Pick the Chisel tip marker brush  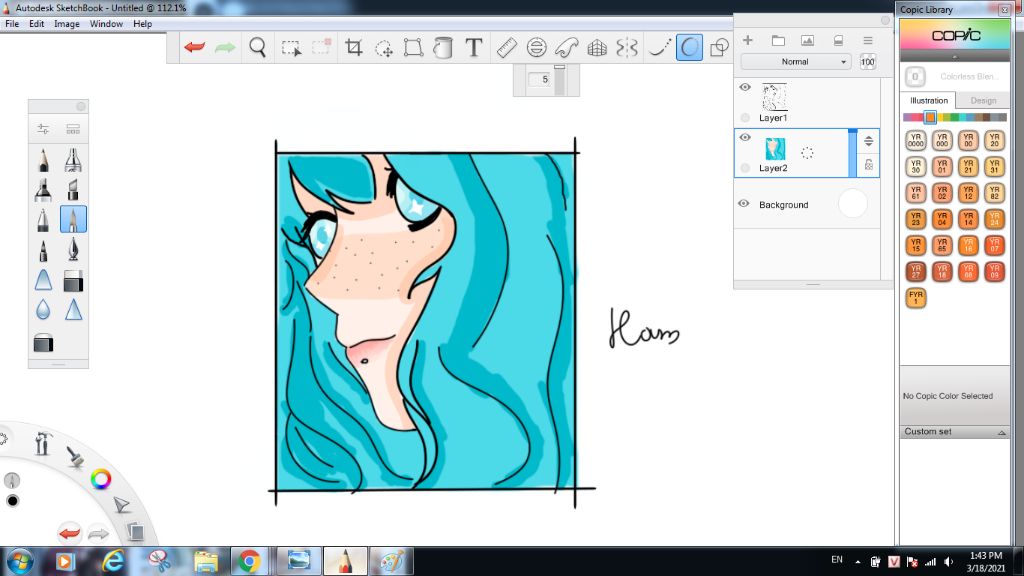point(72,189)
